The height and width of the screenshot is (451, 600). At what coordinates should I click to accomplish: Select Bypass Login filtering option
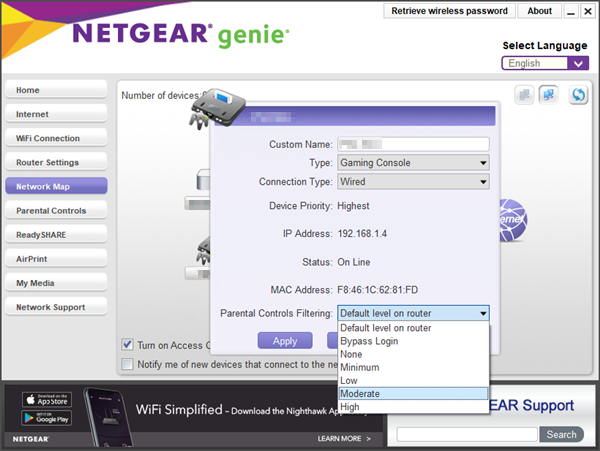point(414,341)
